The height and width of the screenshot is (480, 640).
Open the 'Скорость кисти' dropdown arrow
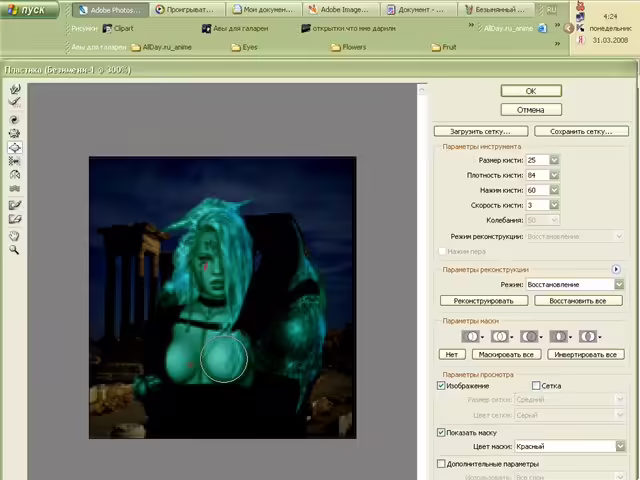(x=554, y=205)
